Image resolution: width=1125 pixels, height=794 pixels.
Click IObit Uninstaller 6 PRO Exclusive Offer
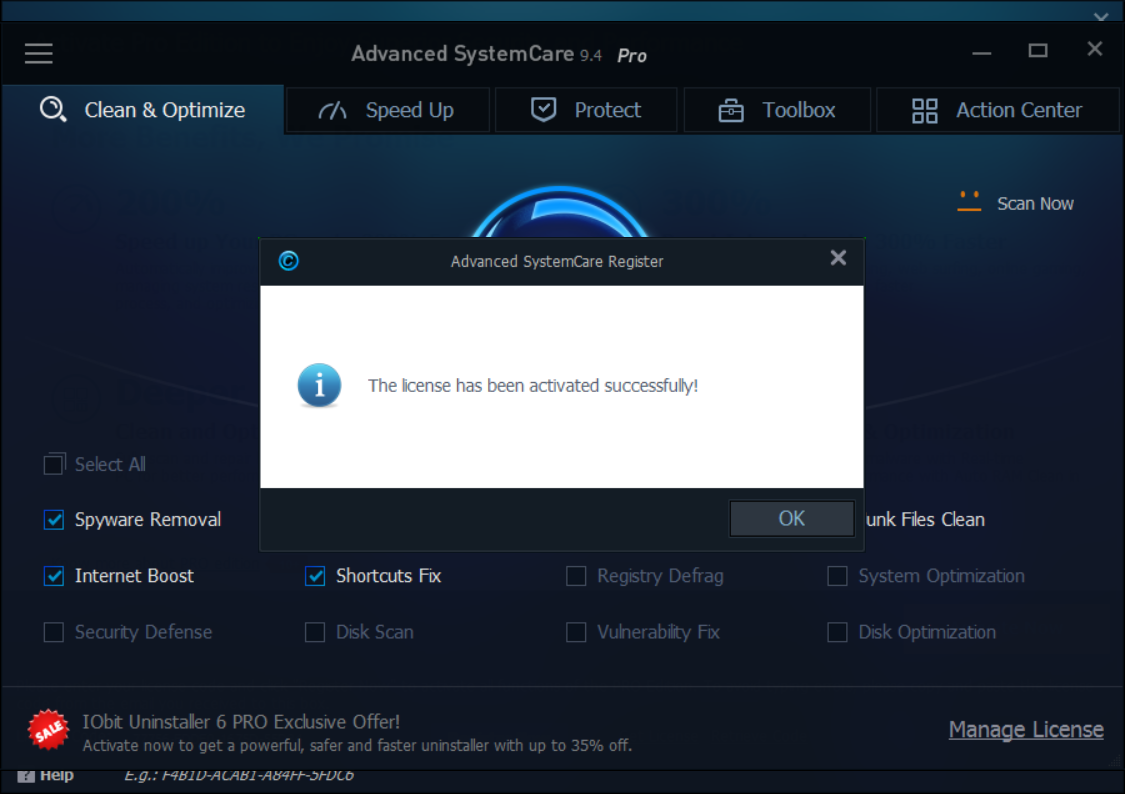click(241, 722)
